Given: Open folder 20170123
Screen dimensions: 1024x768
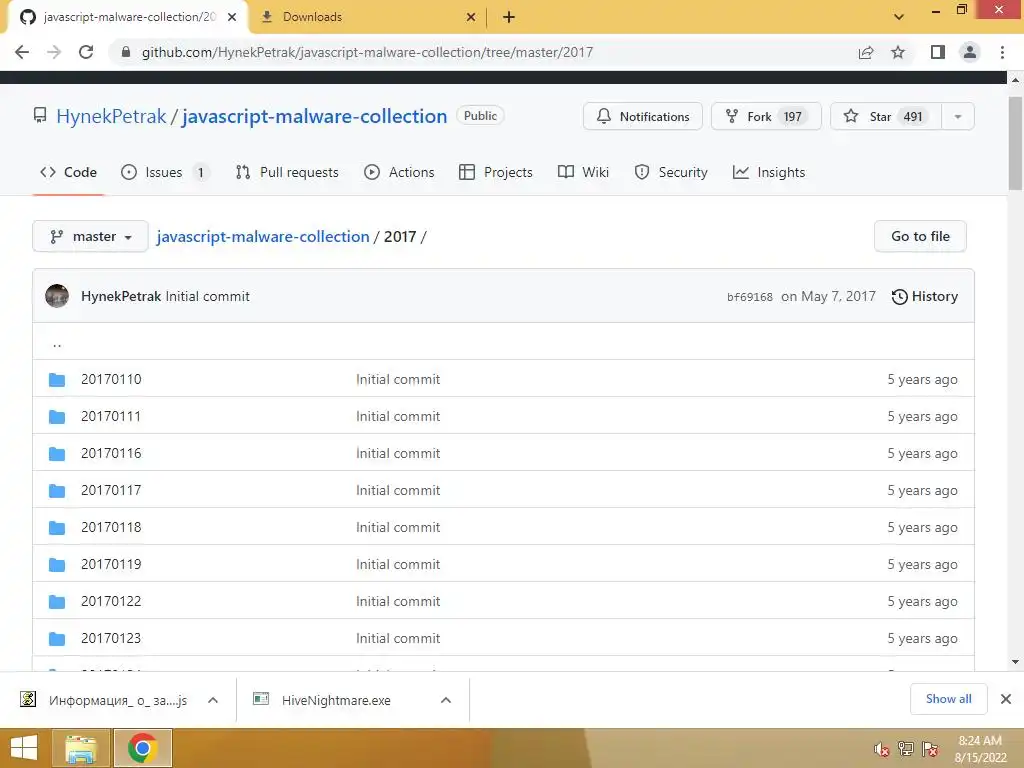Looking at the screenshot, I should coord(111,639).
